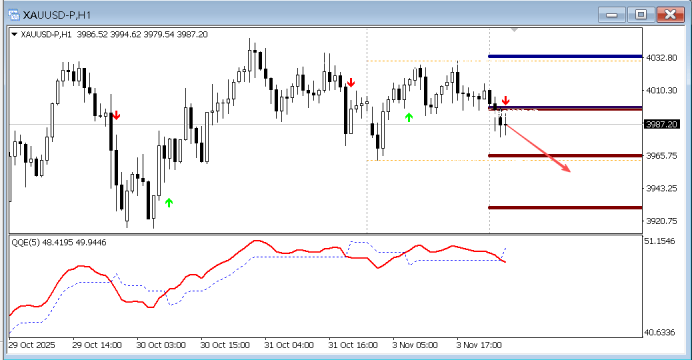692x360 pixels.
Task: Click the 4032.80 price scale label
Action: click(x=662, y=58)
